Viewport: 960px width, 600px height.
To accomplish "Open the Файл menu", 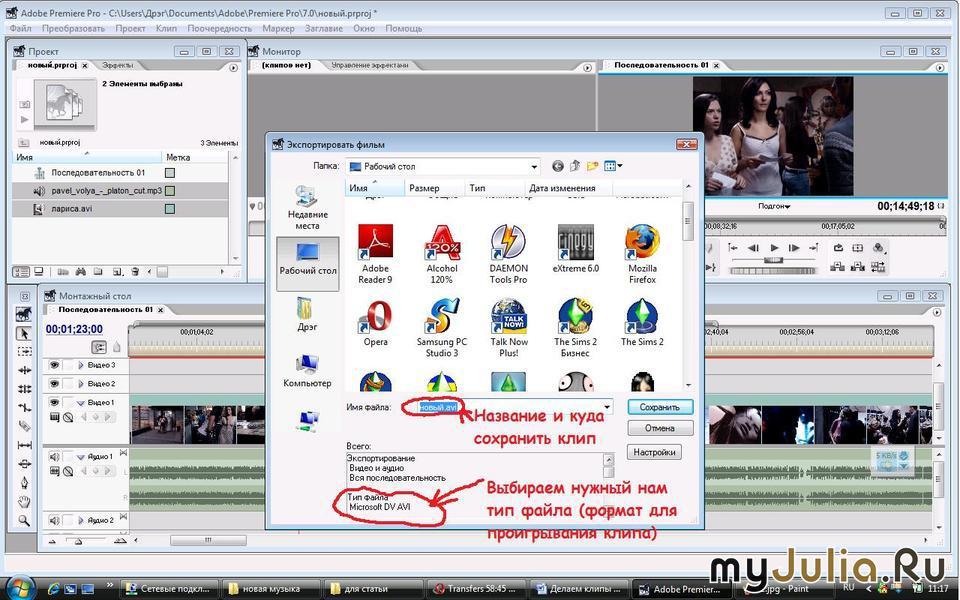I will (20, 28).
